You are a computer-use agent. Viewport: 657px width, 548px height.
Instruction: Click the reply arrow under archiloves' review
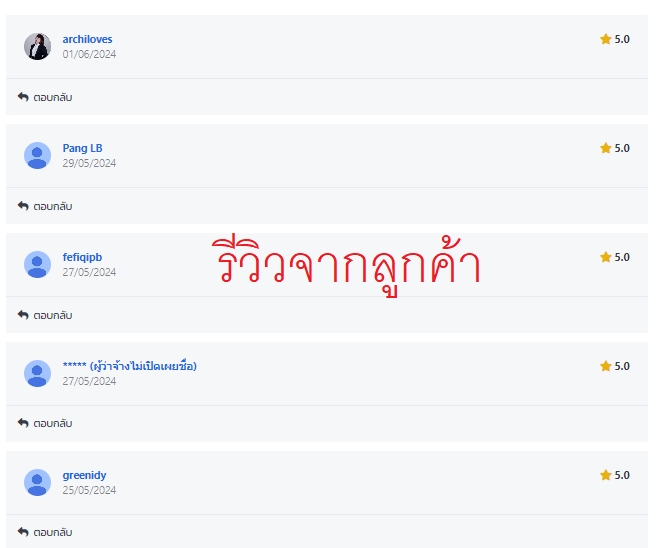tap(23, 97)
